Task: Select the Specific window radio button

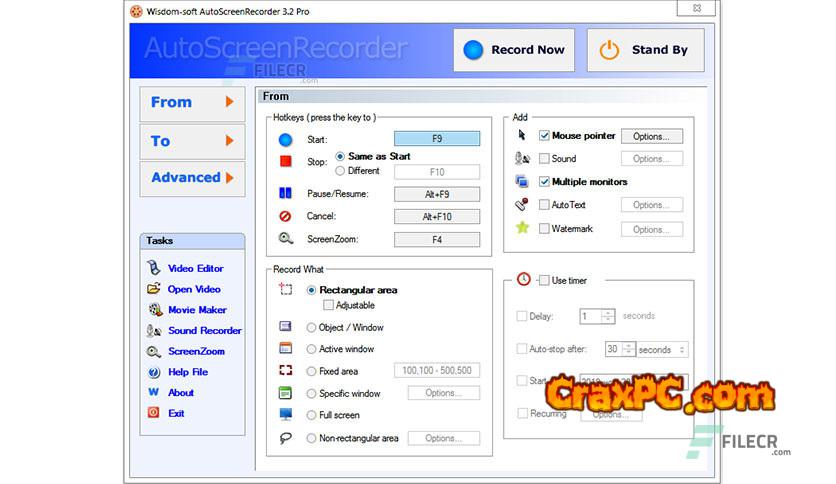Action: (x=311, y=394)
